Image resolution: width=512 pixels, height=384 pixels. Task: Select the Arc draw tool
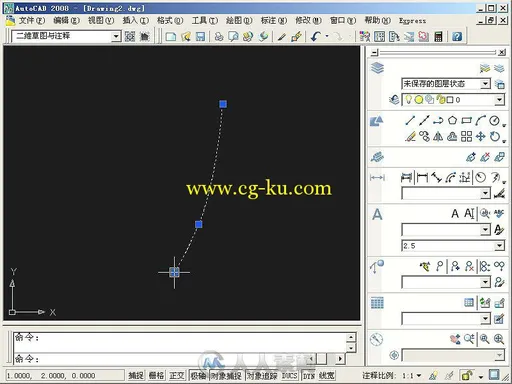point(480,120)
